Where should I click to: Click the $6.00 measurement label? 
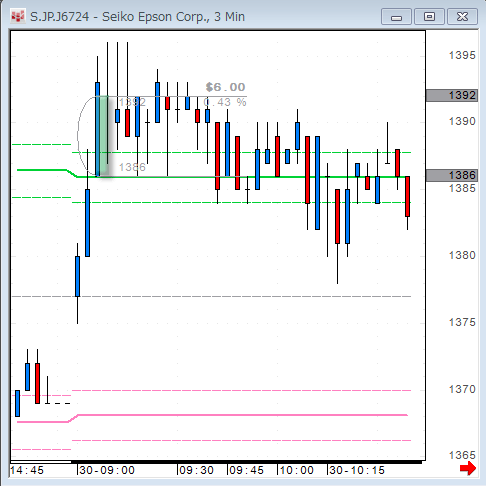coord(226,87)
